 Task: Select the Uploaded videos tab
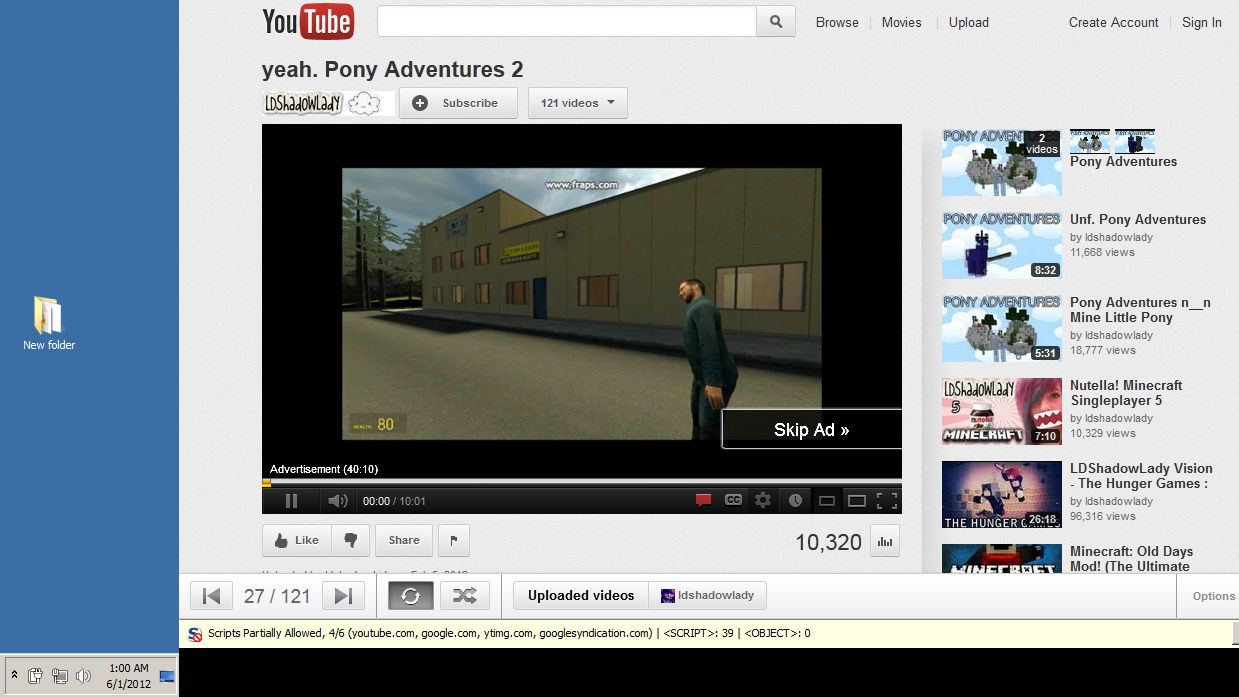coord(581,595)
